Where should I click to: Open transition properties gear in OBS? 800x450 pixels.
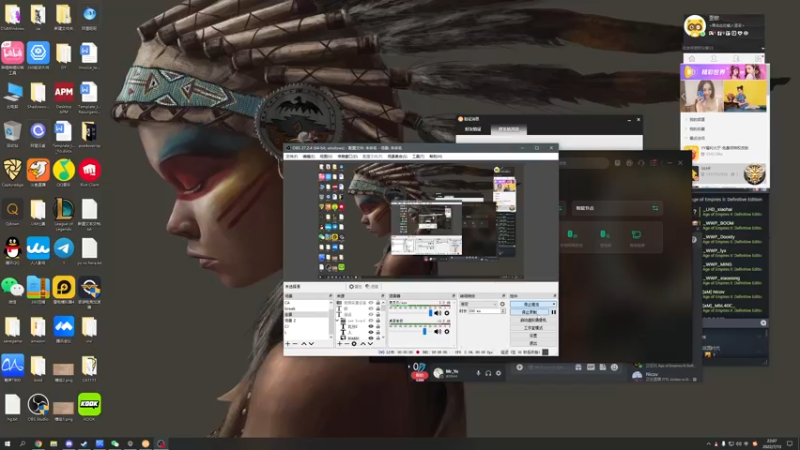point(503,304)
